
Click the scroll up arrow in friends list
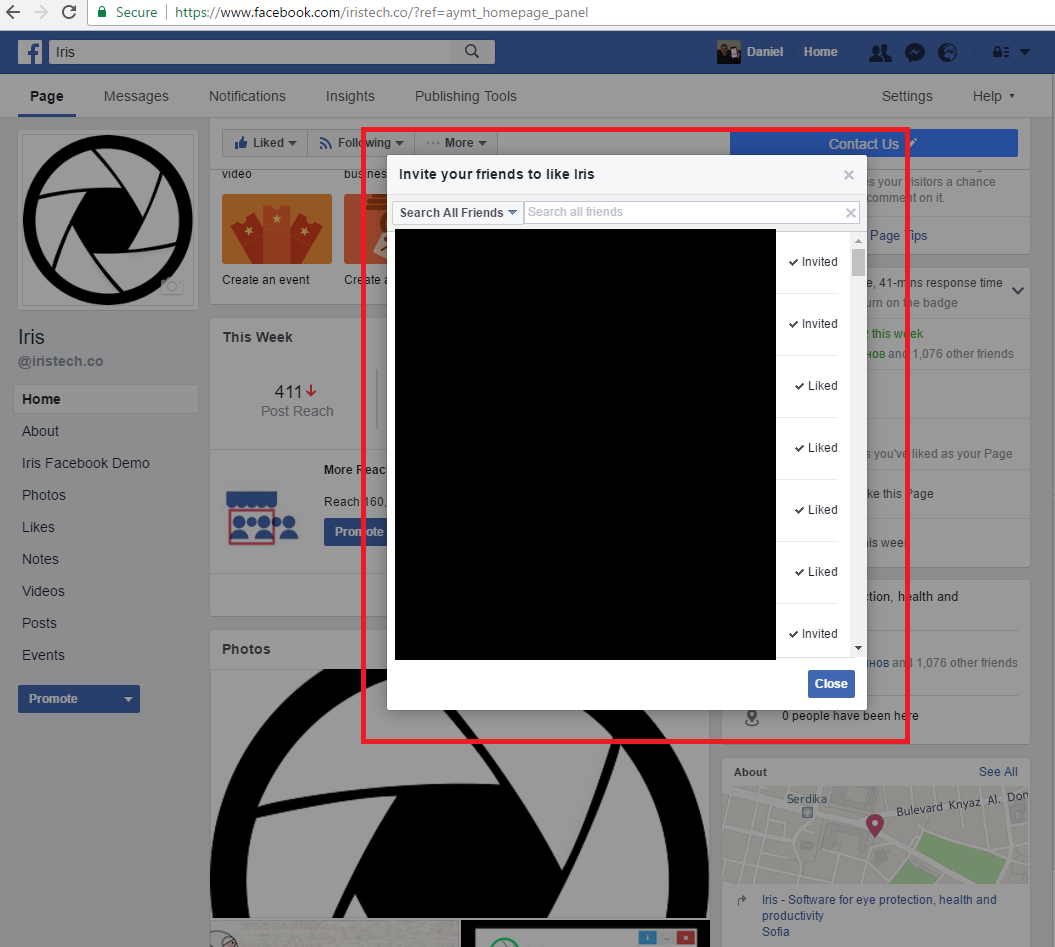pos(858,241)
